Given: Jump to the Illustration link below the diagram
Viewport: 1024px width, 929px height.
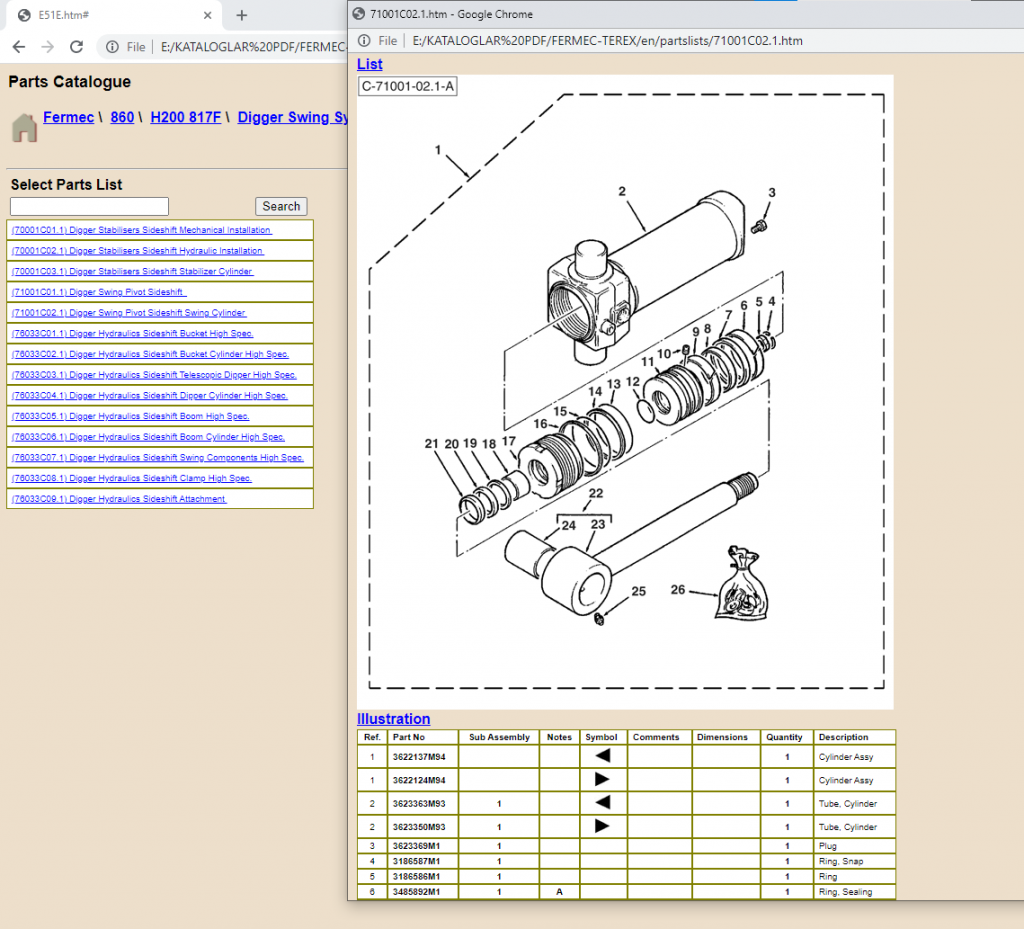Looking at the screenshot, I should 393,719.
